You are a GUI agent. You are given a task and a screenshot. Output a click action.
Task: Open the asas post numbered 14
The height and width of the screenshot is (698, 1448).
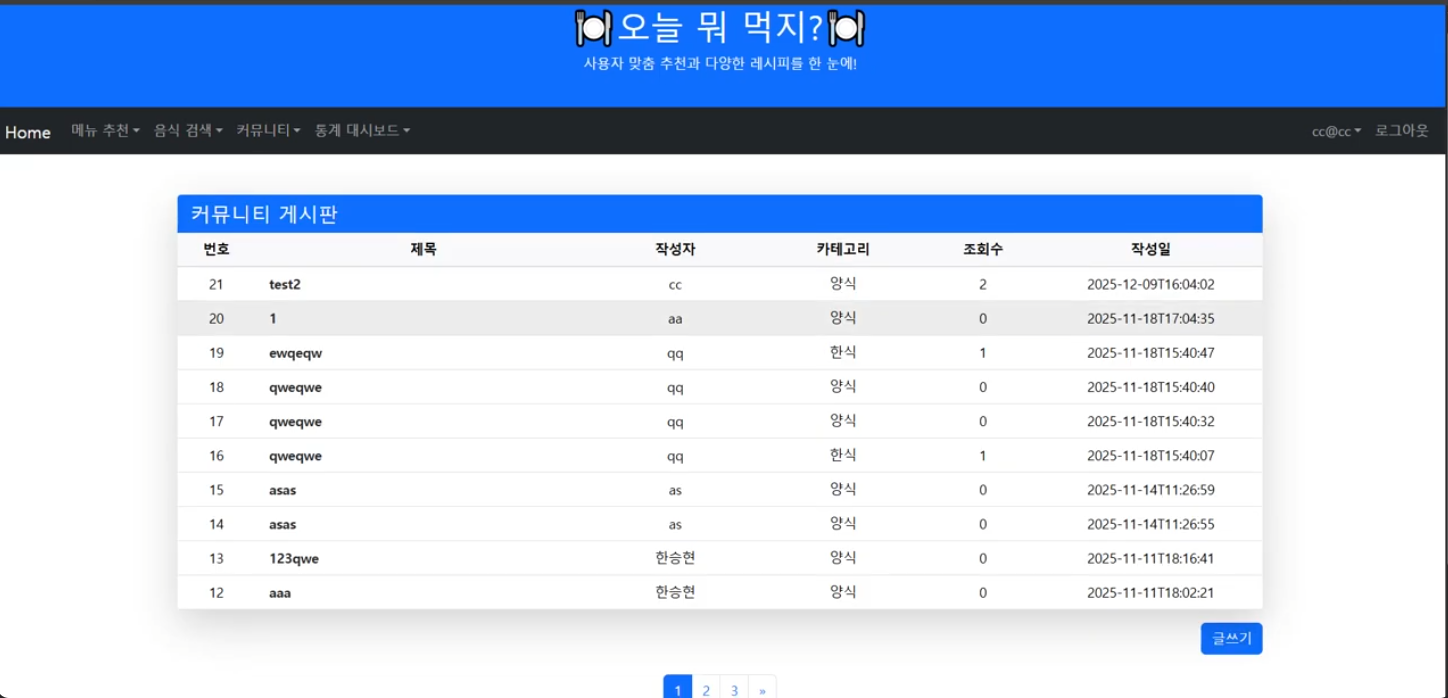point(282,524)
